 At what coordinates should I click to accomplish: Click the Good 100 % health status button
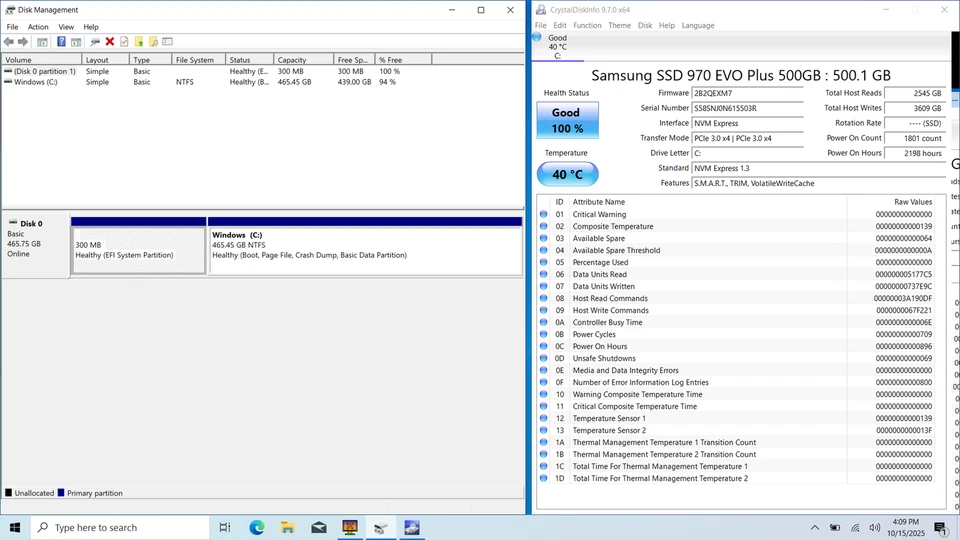(568, 120)
